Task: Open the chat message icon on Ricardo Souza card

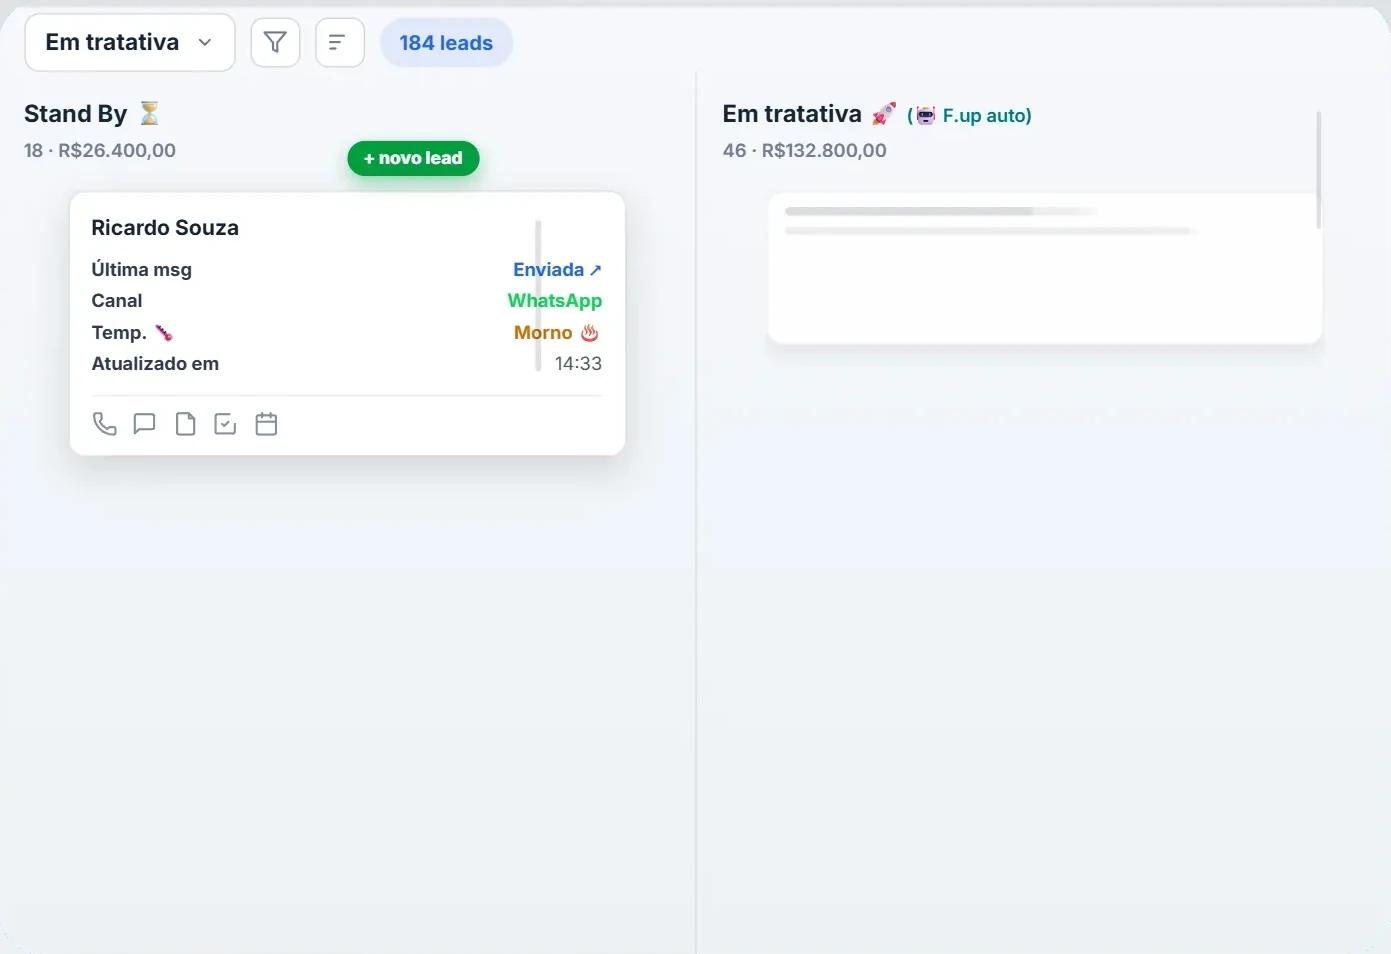Action: pos(145,424)
